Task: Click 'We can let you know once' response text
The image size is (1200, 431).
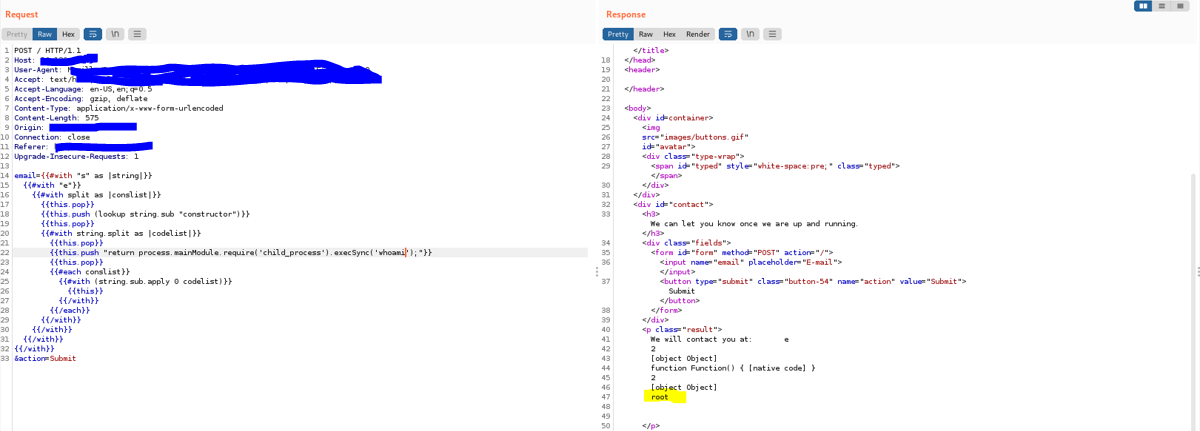Action: coord(754,223)
